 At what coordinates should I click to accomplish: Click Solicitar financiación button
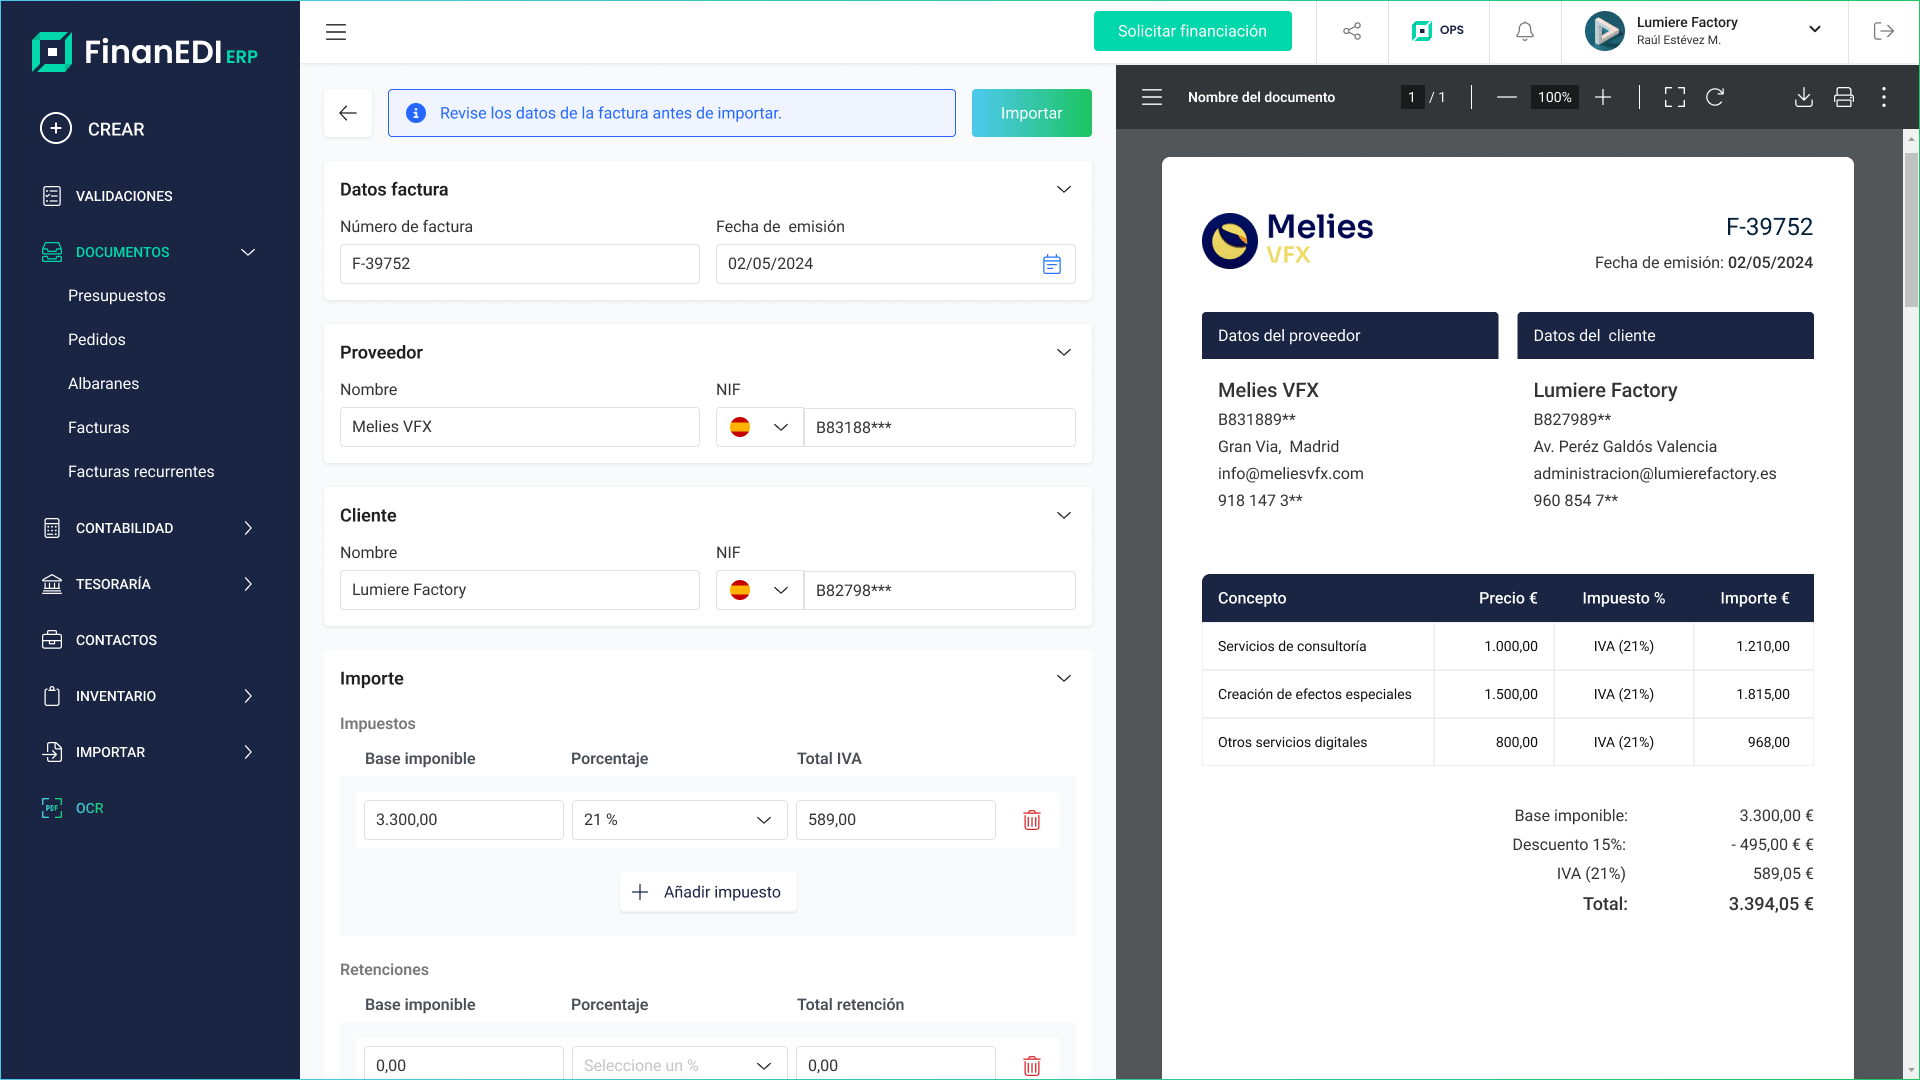(x=1192, y=31)
